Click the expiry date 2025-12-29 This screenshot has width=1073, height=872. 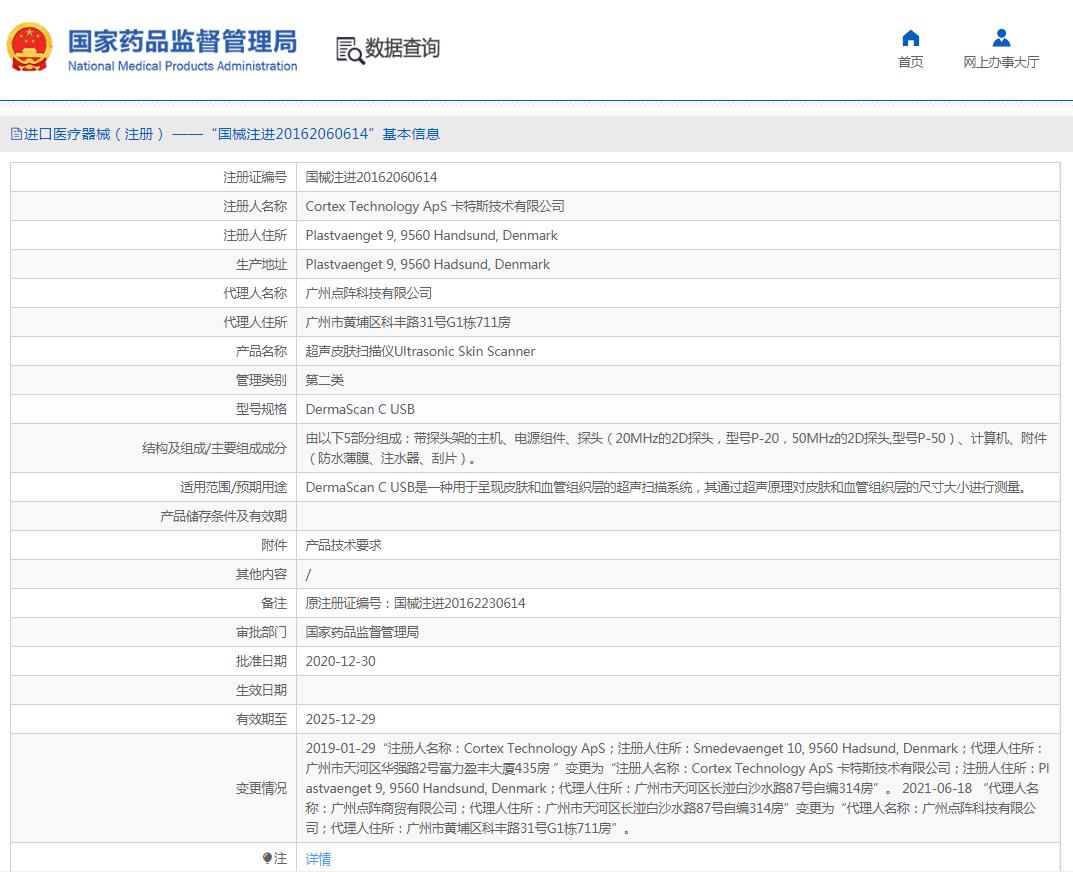pyautogui.click(x=340, y=719)
